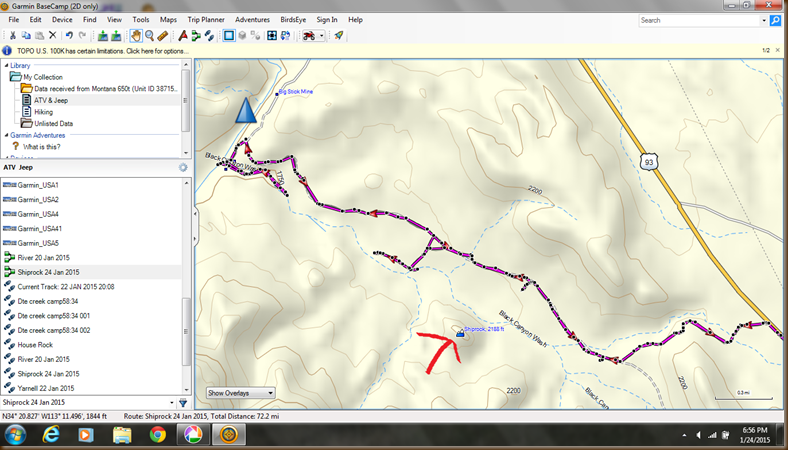788x450 pixels.
Task: Click the Paste toolbar icon
Action: pos(39,36)
